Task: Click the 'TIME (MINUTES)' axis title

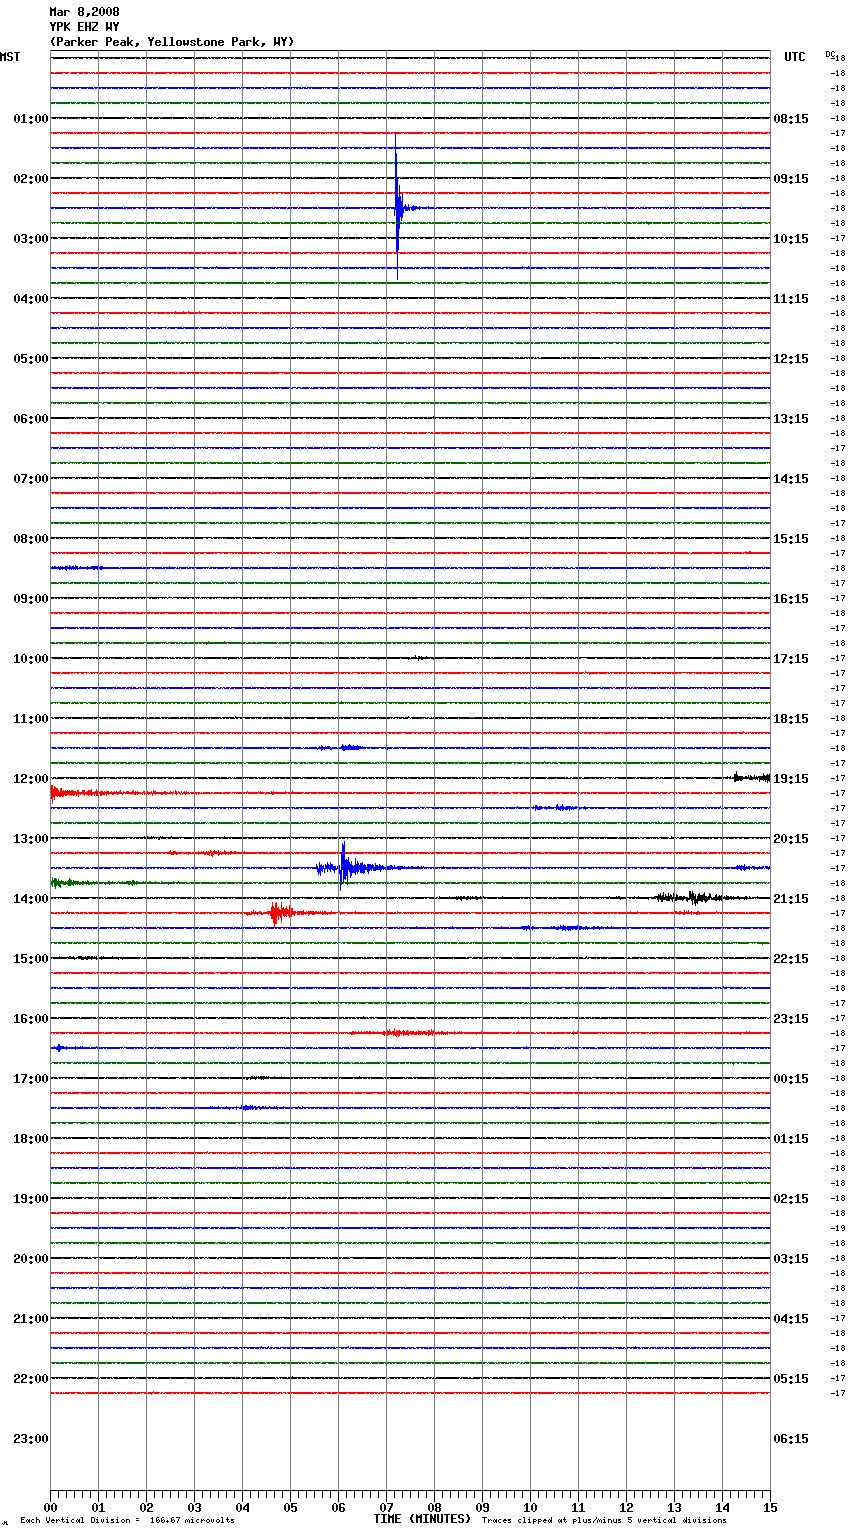Action: (x=422, y=1519)
